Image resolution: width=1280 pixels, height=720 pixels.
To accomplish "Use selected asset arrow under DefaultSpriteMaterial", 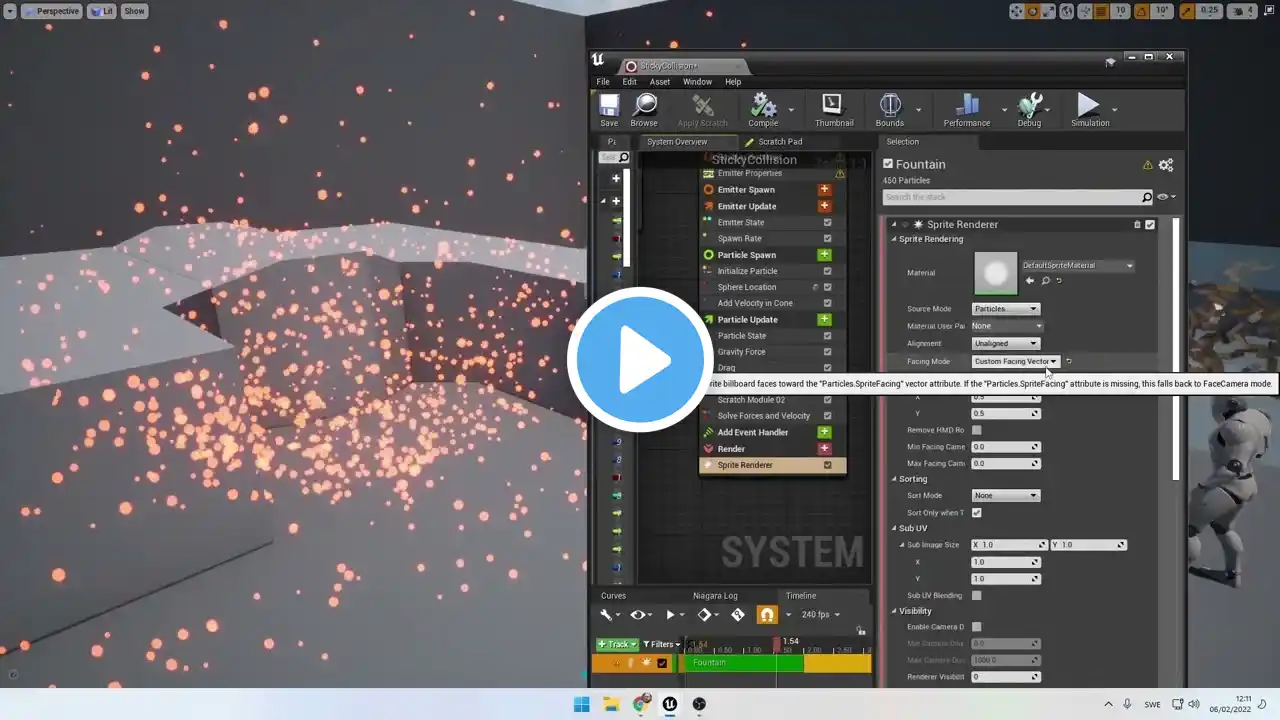I will coord(1030,281).
